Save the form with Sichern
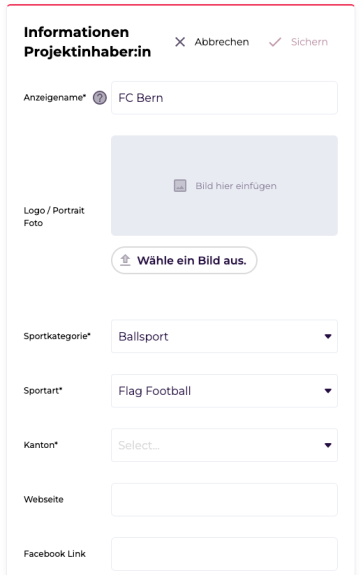363x575 pixels. point(309,42)
